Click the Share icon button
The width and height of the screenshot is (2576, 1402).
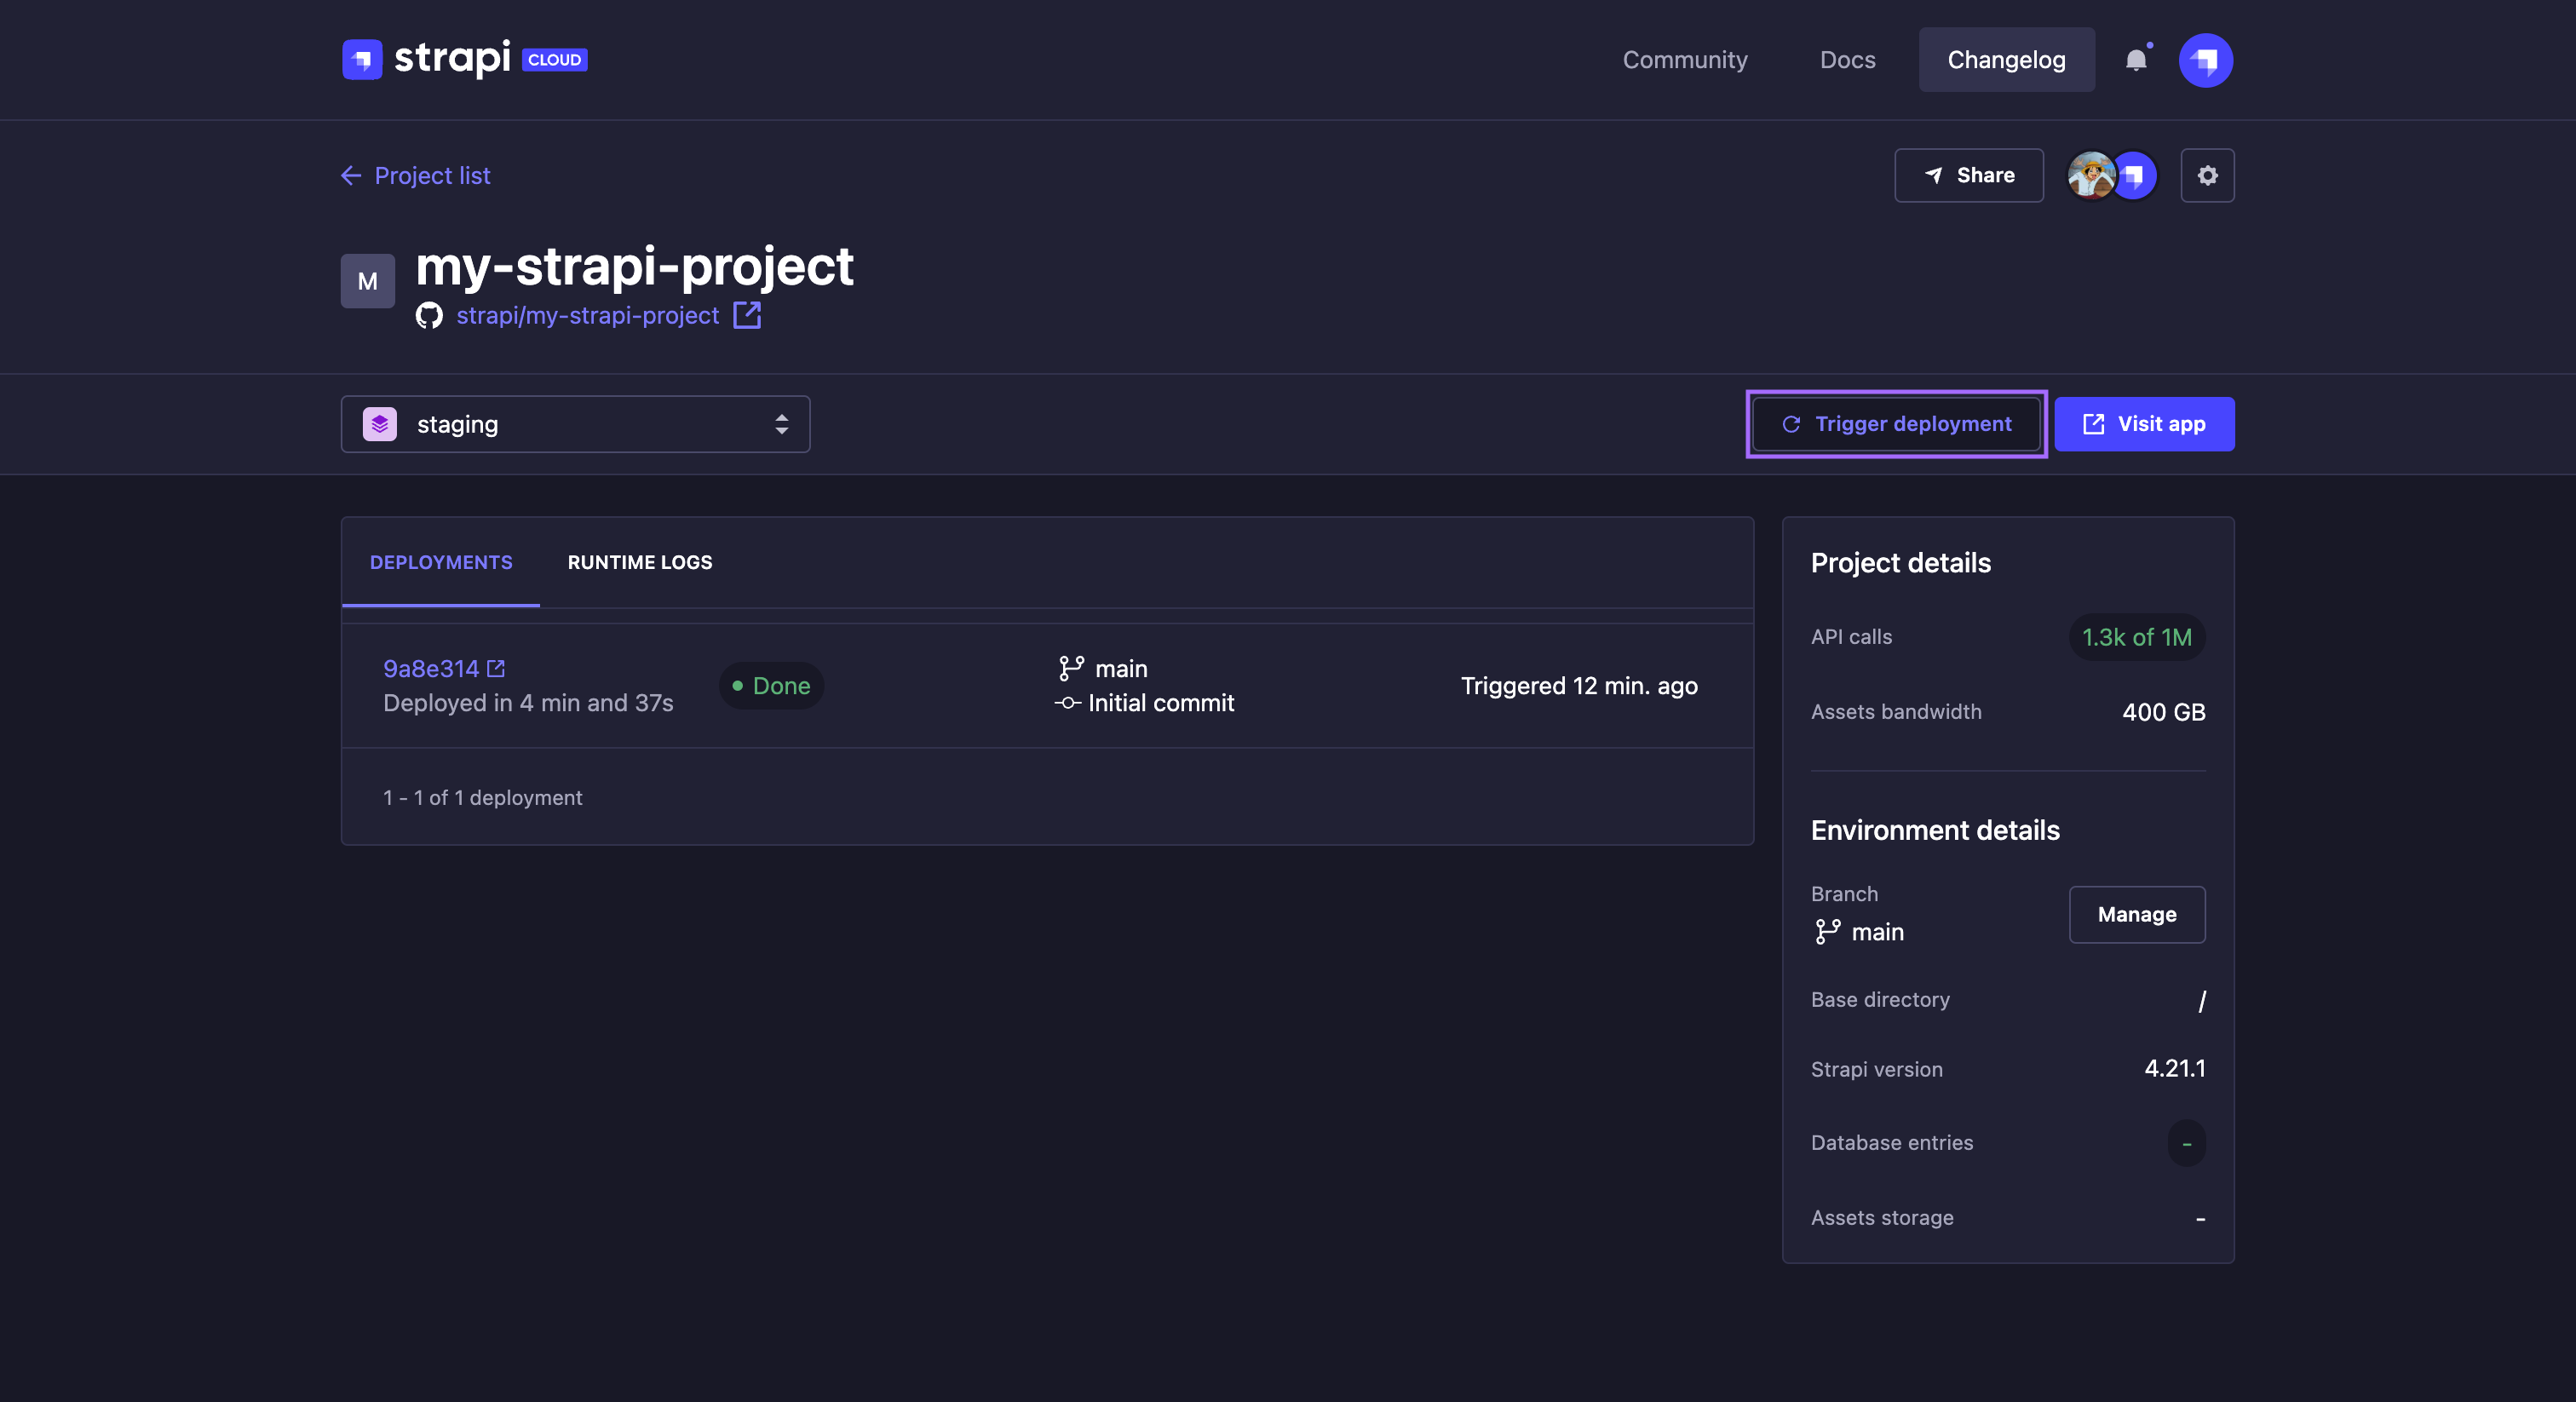click(x=1969, y=175)
